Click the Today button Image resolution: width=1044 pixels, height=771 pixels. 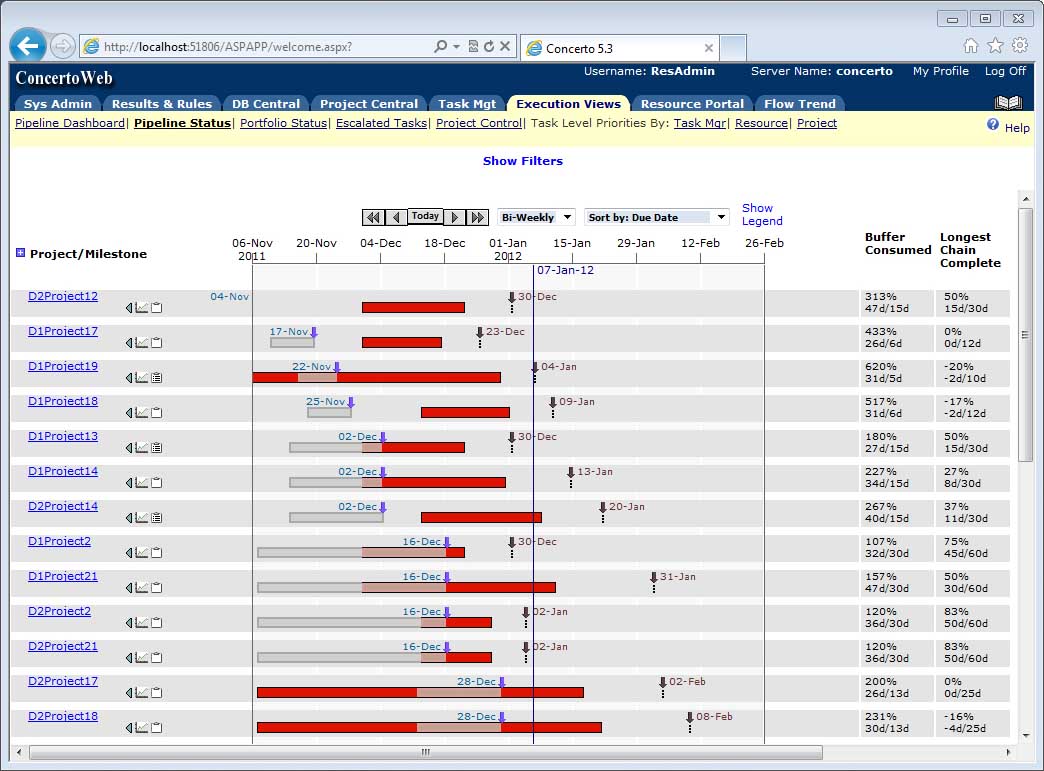coord(425,216)
